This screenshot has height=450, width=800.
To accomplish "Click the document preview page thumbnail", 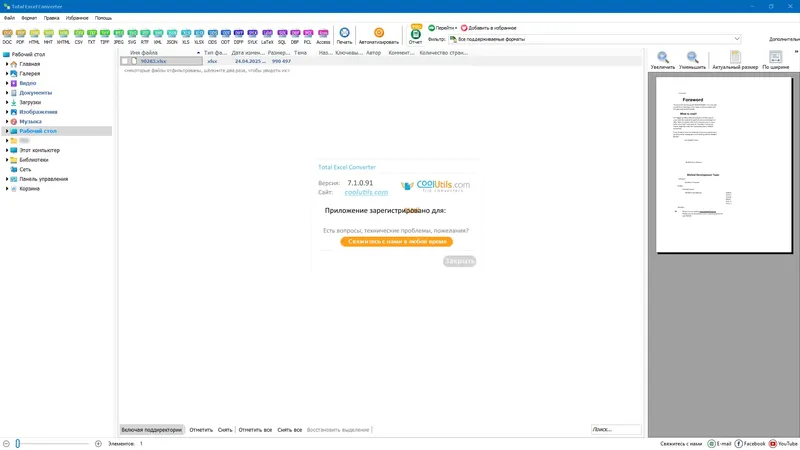I will (724, 165).
